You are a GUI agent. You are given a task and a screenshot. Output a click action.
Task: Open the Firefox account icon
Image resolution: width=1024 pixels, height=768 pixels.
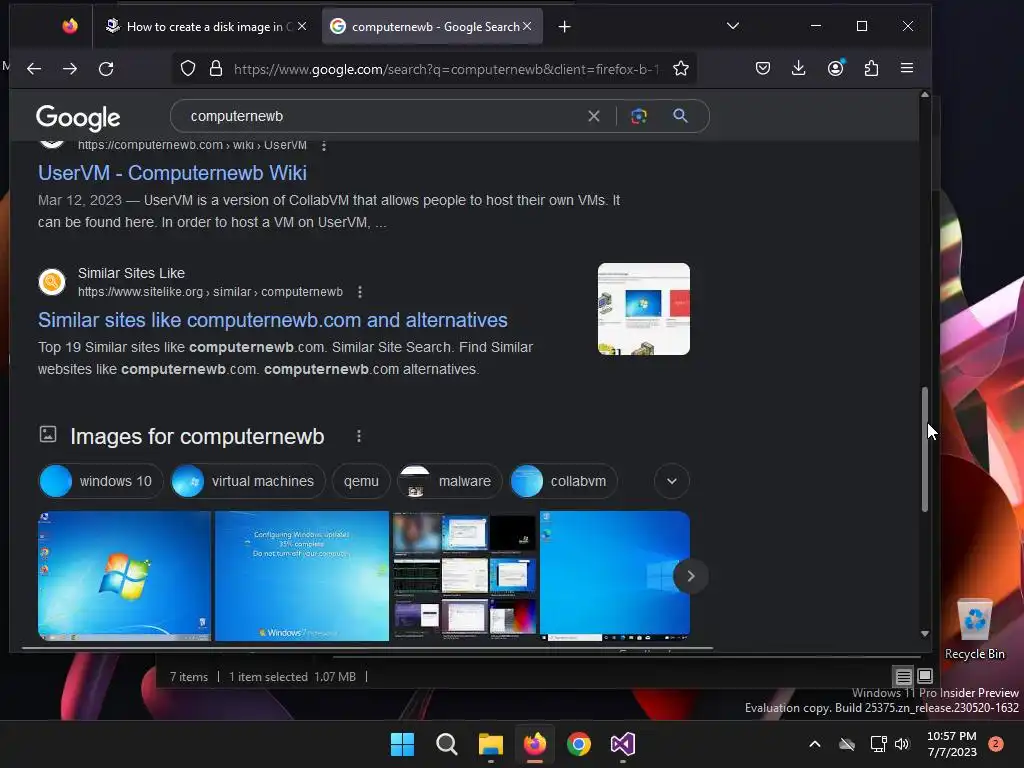pyautogui.click(x=835, y=68)
